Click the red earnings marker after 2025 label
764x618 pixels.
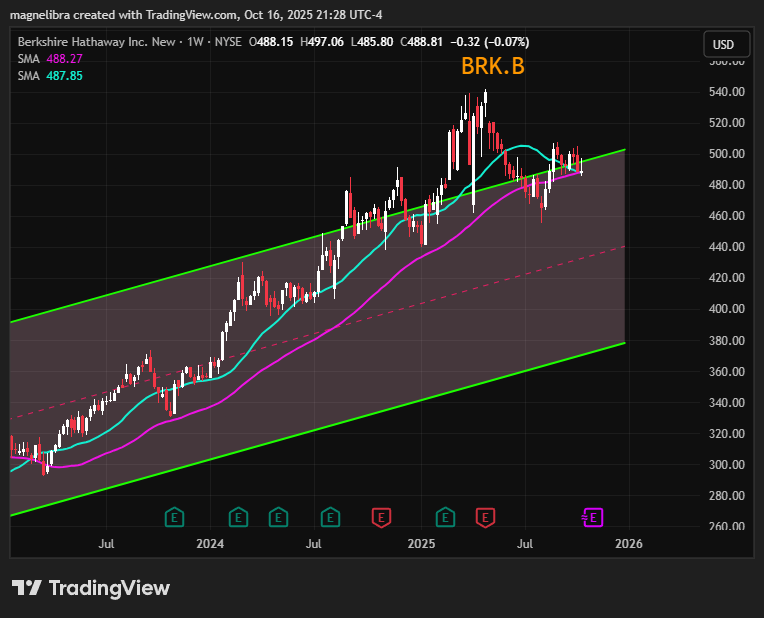tap(485, 517)
